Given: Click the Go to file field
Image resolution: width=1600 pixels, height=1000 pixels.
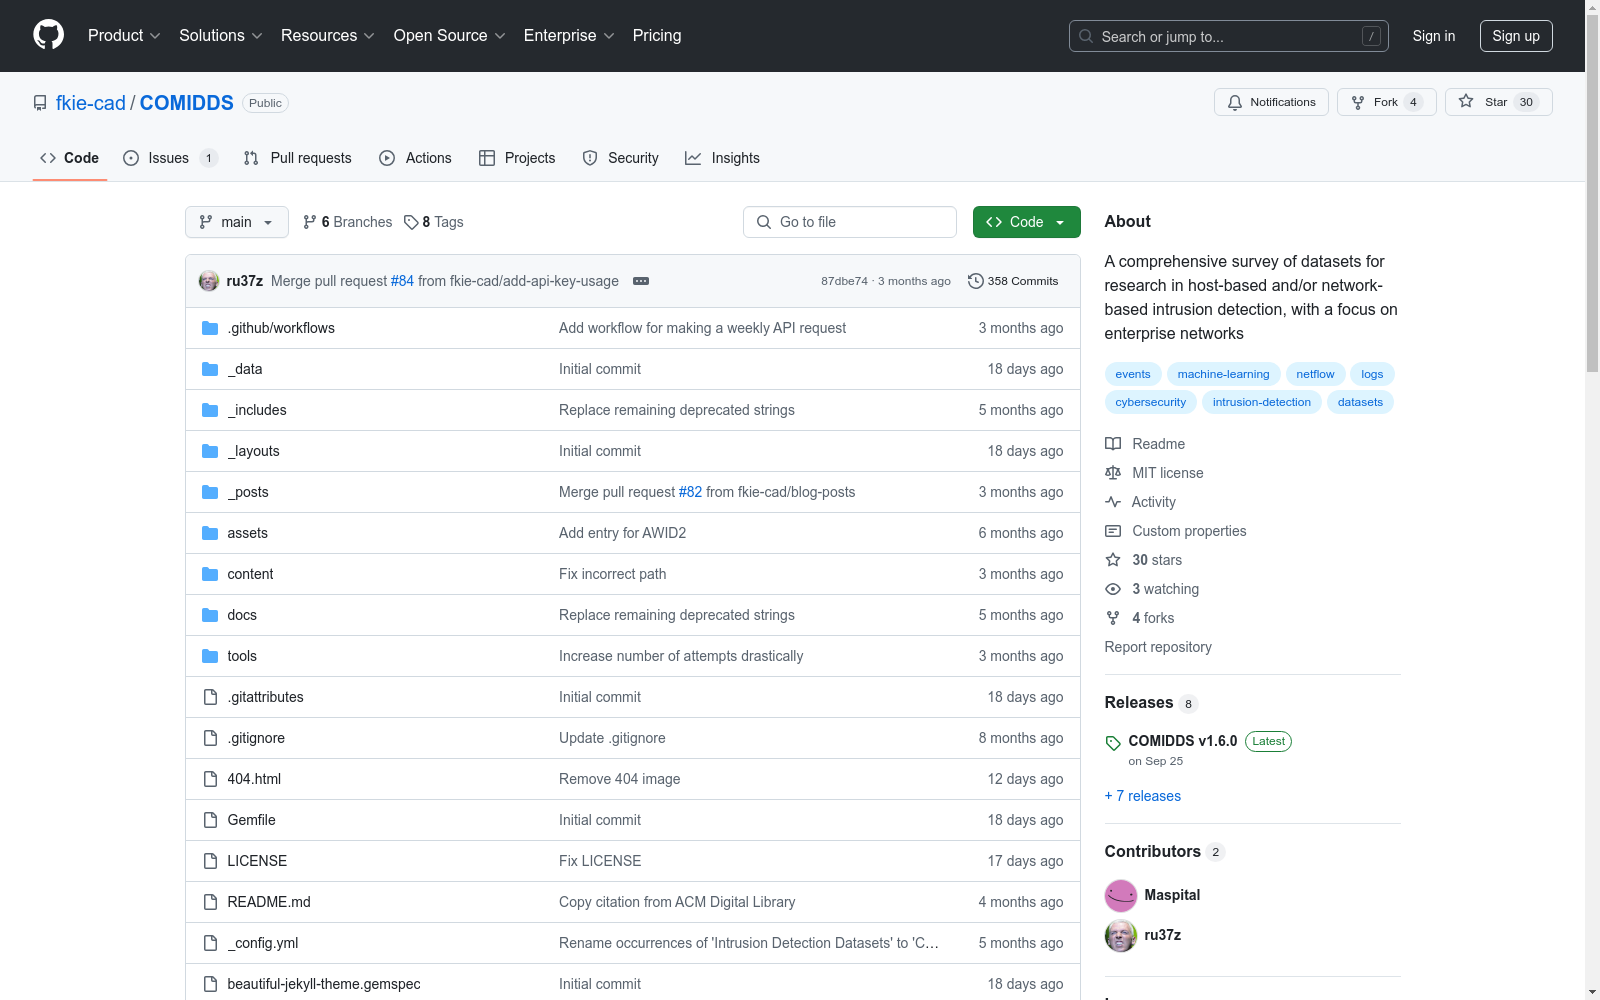Looking at the screenshot, I should click(850, 222).
